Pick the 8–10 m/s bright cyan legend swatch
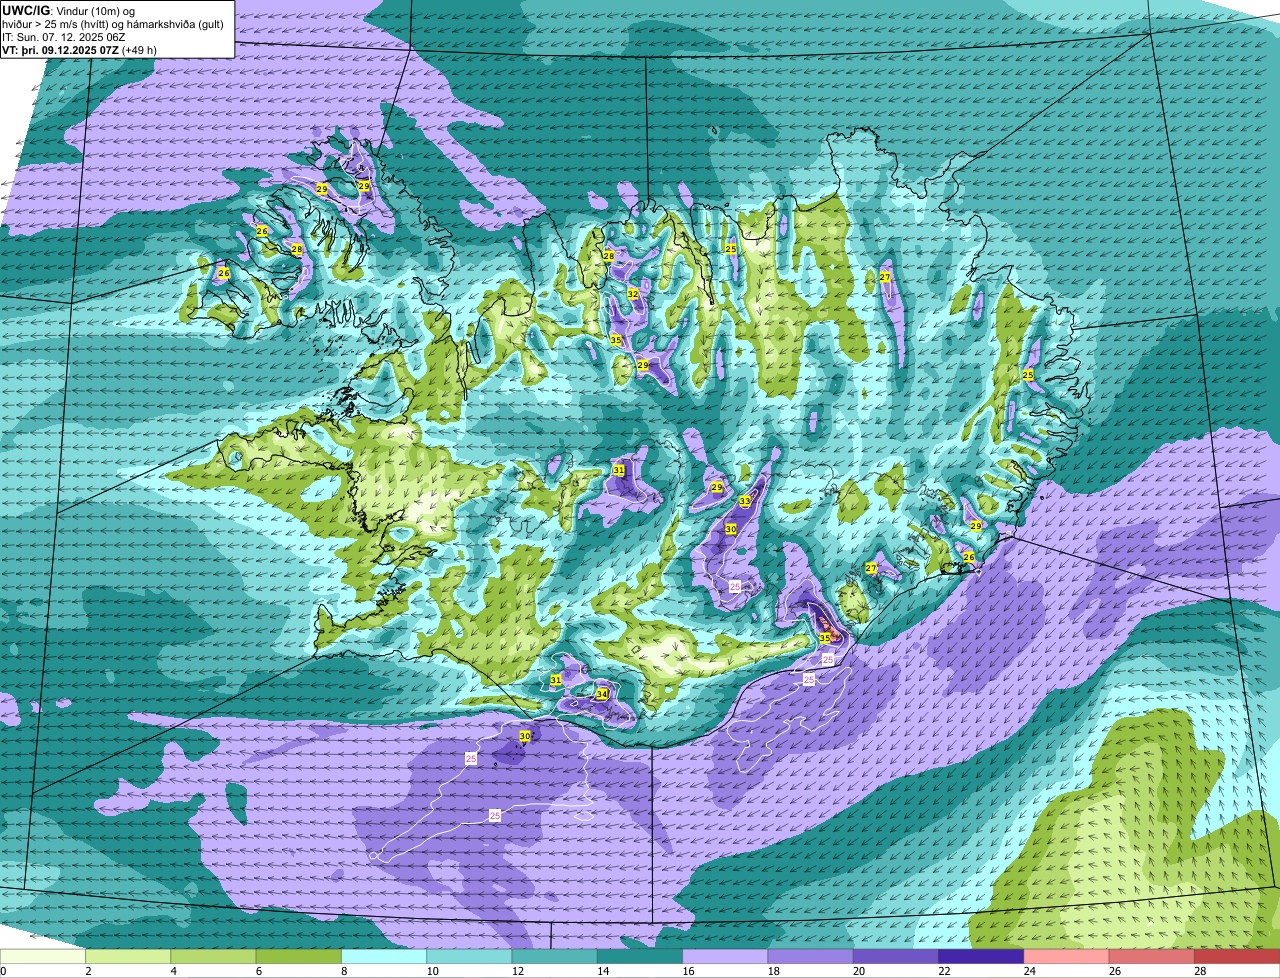 tap(384, 956)
